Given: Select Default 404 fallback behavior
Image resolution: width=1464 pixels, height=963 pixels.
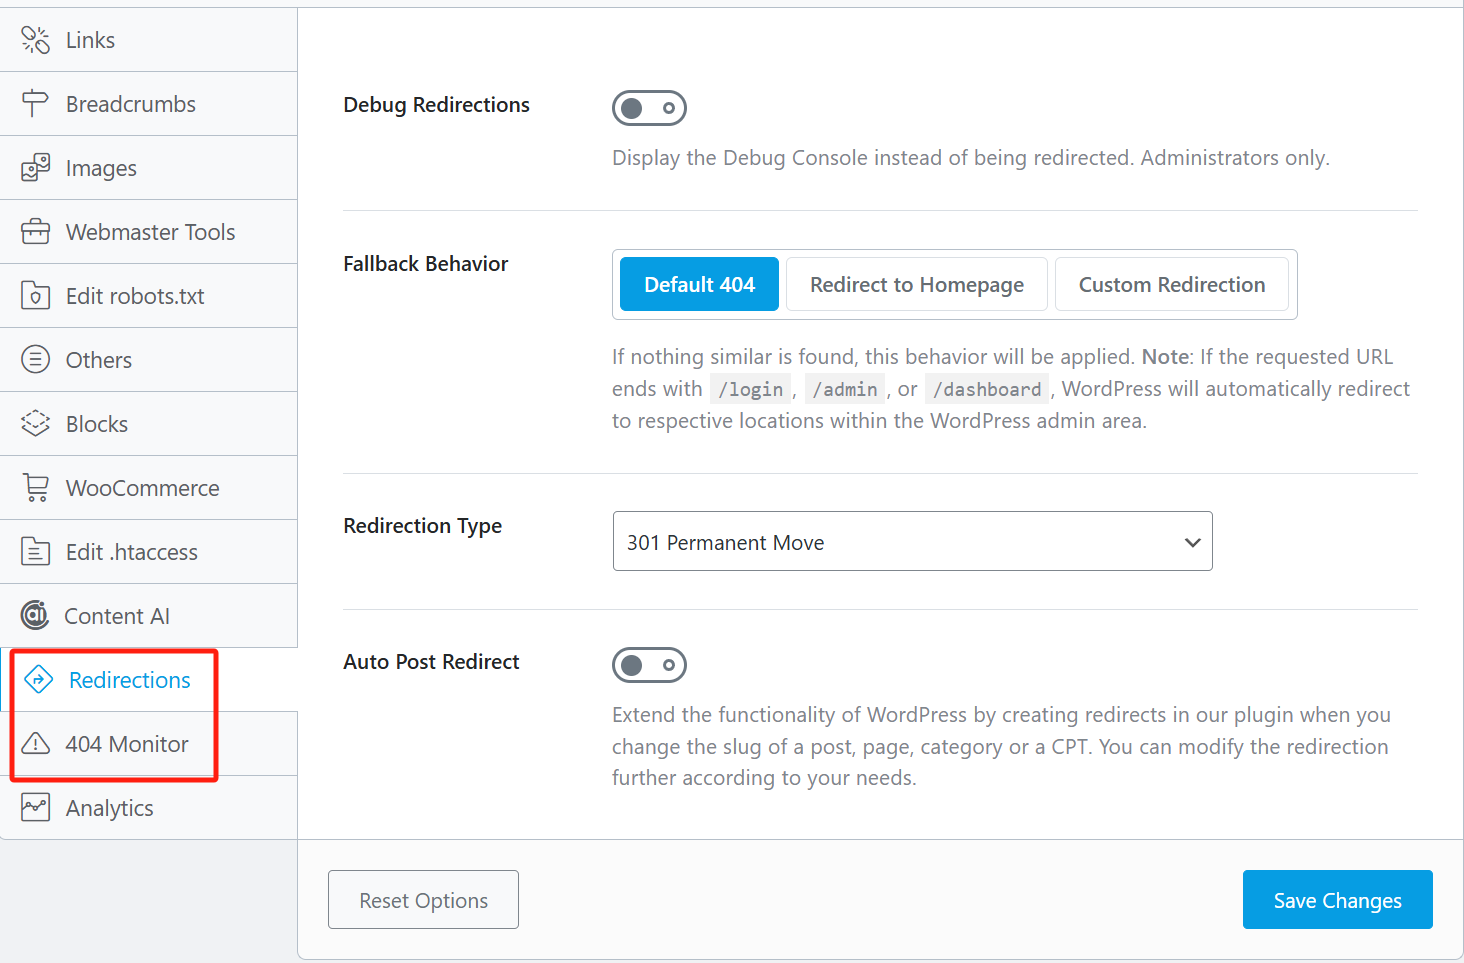Looking at the screenshot, I should 699,285.
